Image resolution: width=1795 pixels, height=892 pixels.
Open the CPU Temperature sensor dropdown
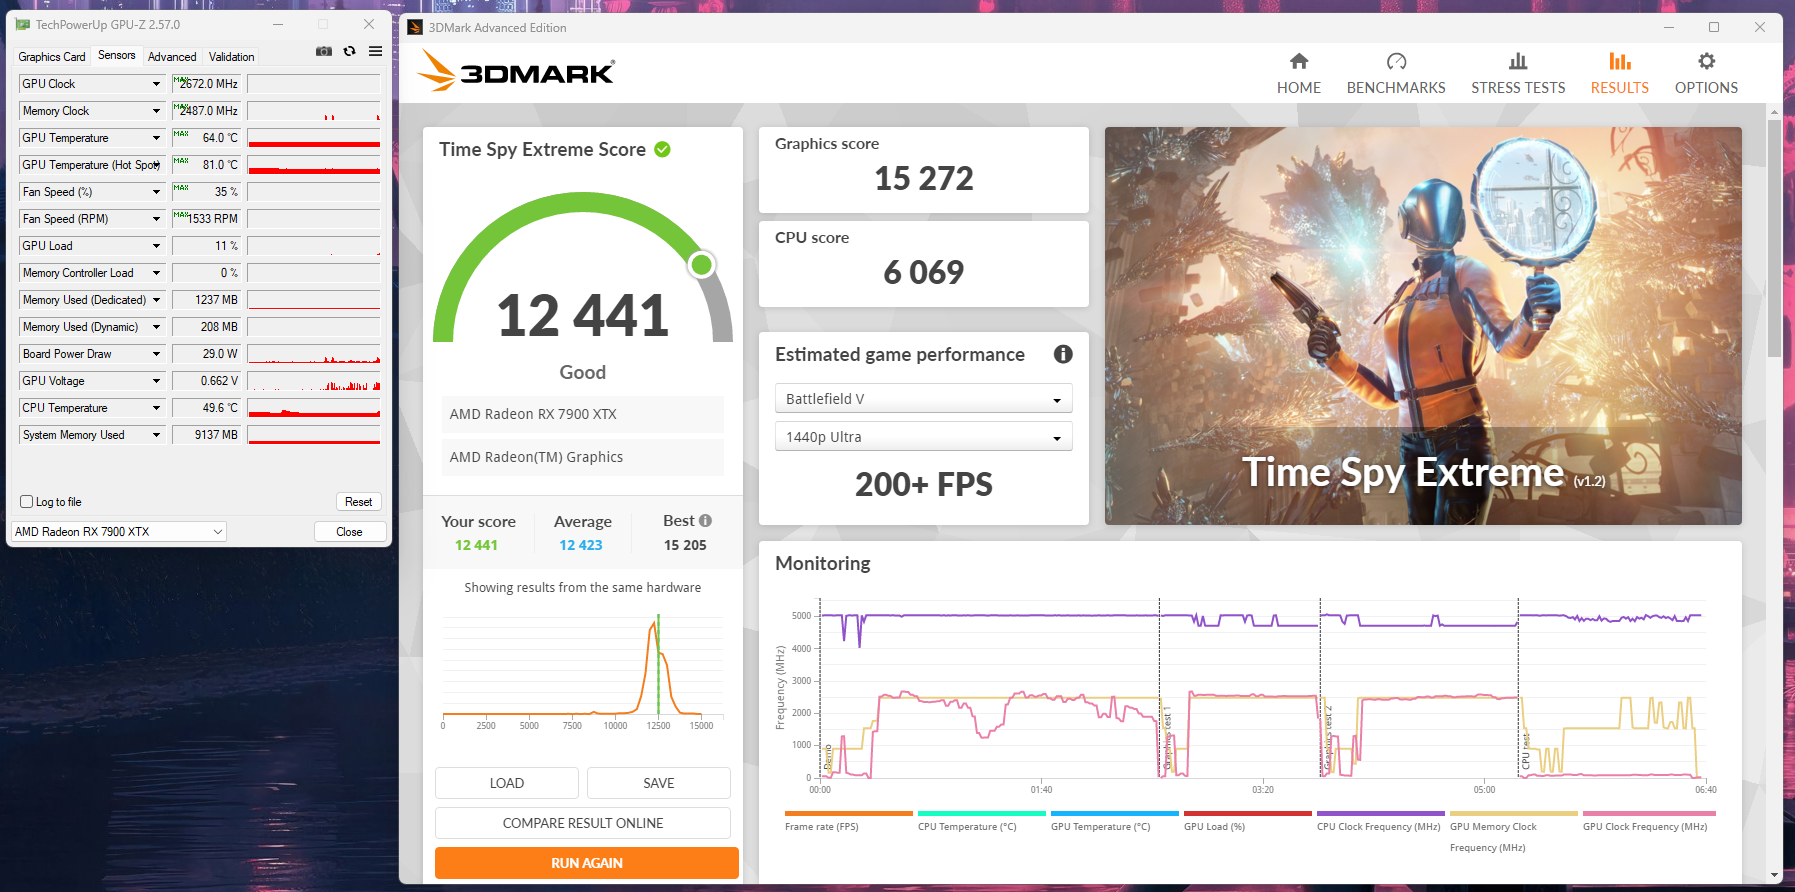pyautogui.click(x=156, y=408)
